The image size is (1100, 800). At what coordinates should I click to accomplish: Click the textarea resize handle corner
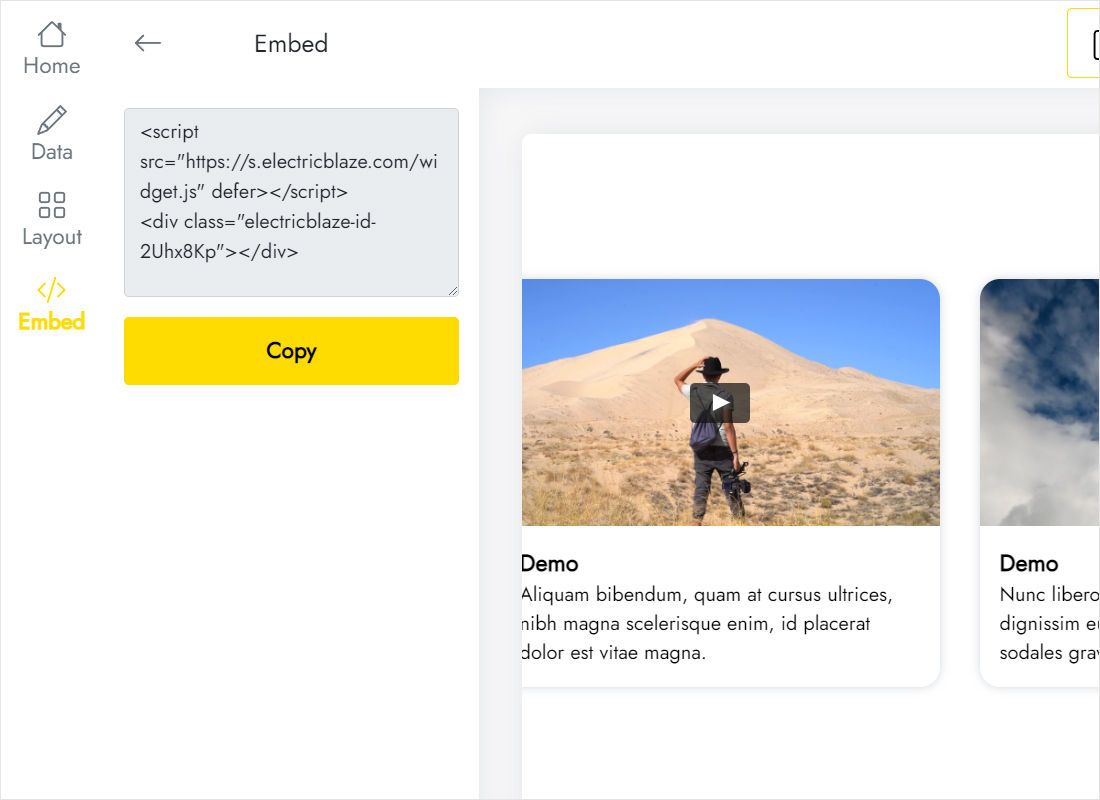point(453,291)
